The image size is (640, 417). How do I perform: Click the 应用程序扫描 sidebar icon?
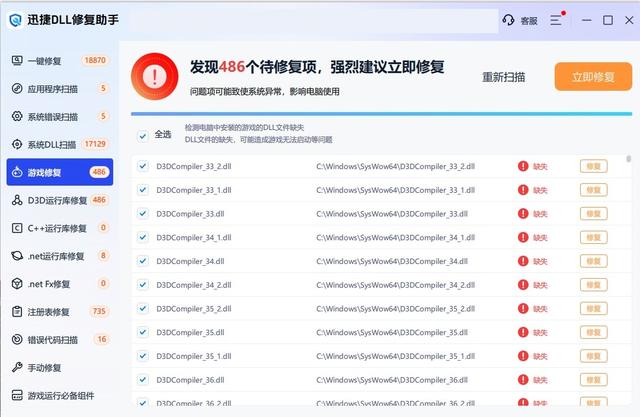tap(17, 89)
